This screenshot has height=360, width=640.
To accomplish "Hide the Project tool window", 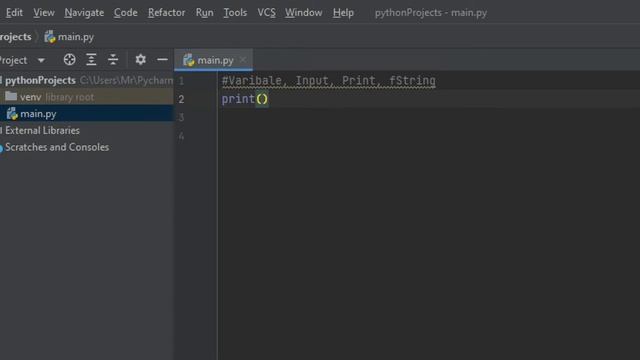I will click(162, 60).
